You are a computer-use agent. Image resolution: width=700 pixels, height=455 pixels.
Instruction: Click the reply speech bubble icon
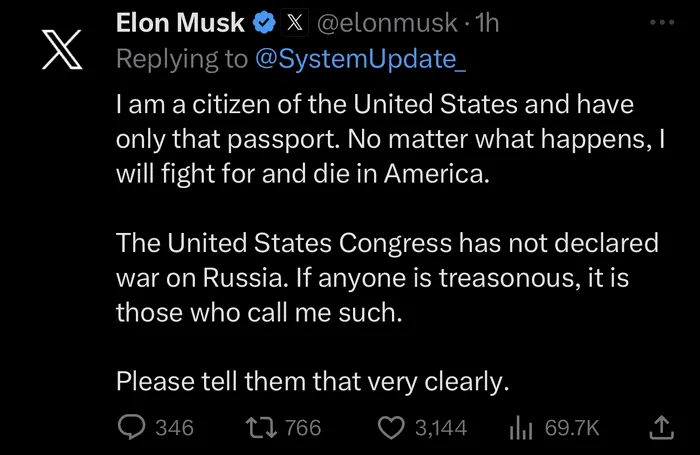(x=132, y=427)
